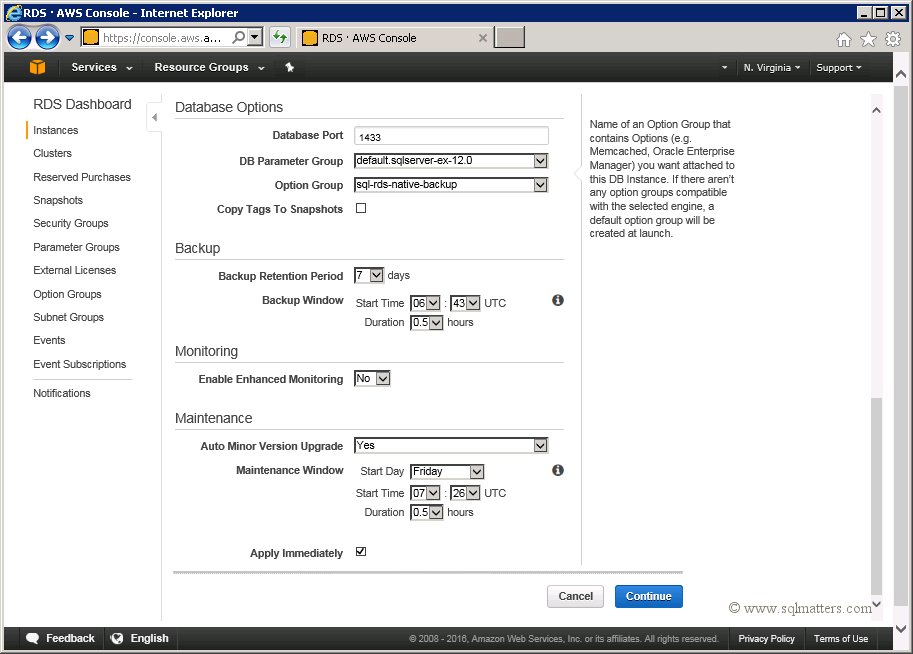The width and height of the screenshot is (913, 654).
Task: Open Favorites star icon
Action: pyautogui.click(x=868, y=39)
